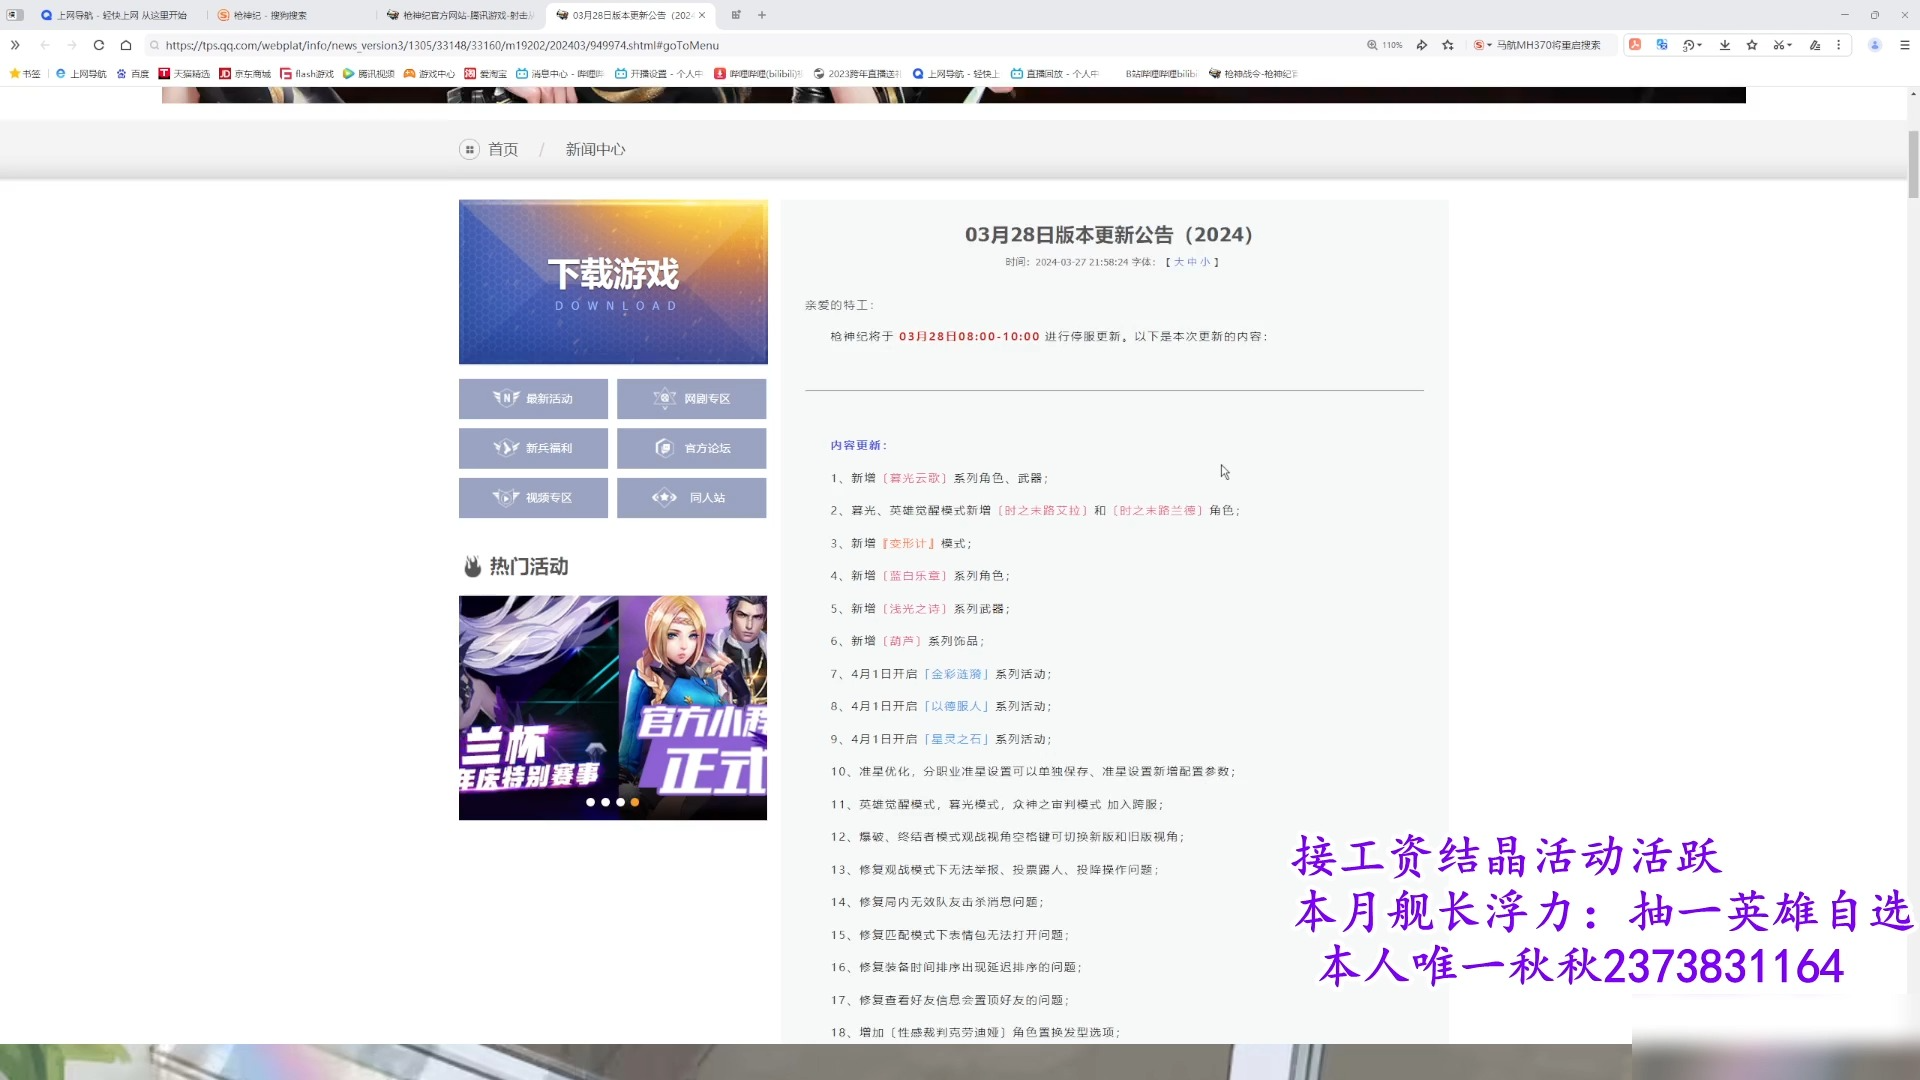Open the 官方论坛 button
Screen dimensions: 1920x1080
[691, 448]
